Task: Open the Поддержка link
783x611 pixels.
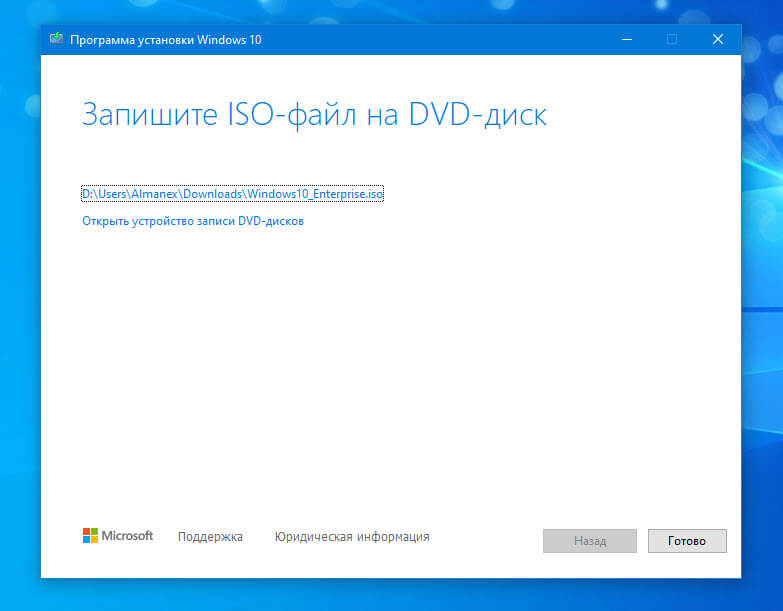Action: point(210,537)
